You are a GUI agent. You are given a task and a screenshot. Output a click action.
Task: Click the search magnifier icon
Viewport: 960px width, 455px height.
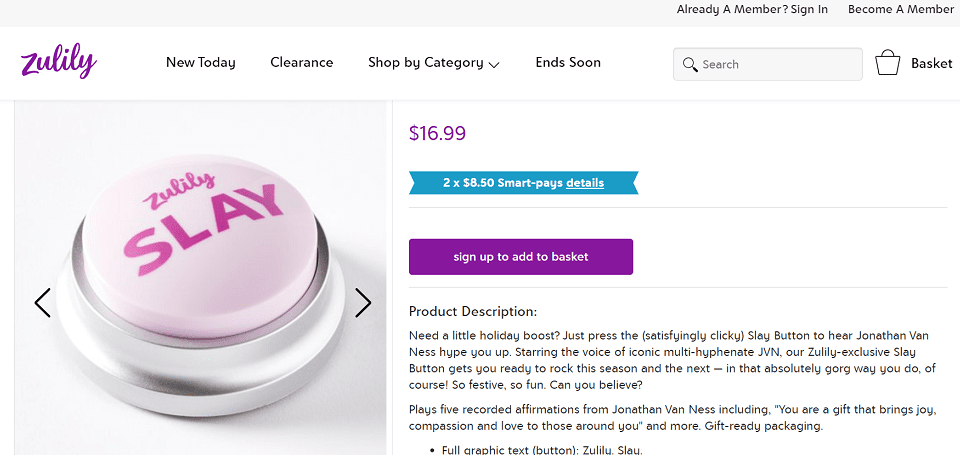pos(689,64)
